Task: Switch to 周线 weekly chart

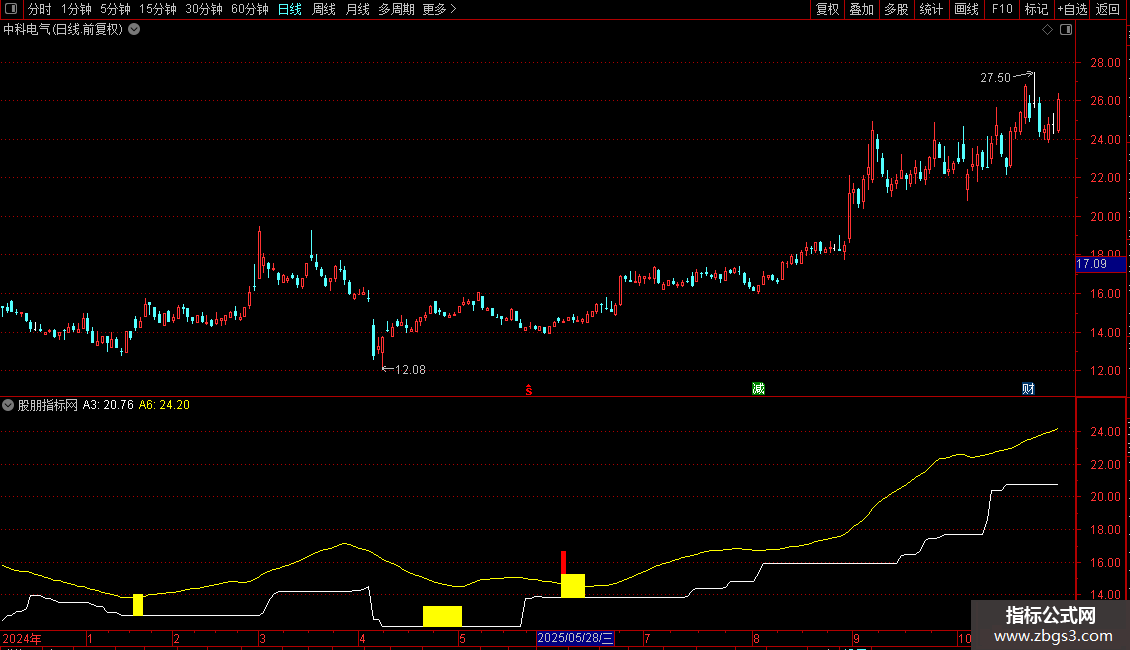Action: (x=324, y=9)
